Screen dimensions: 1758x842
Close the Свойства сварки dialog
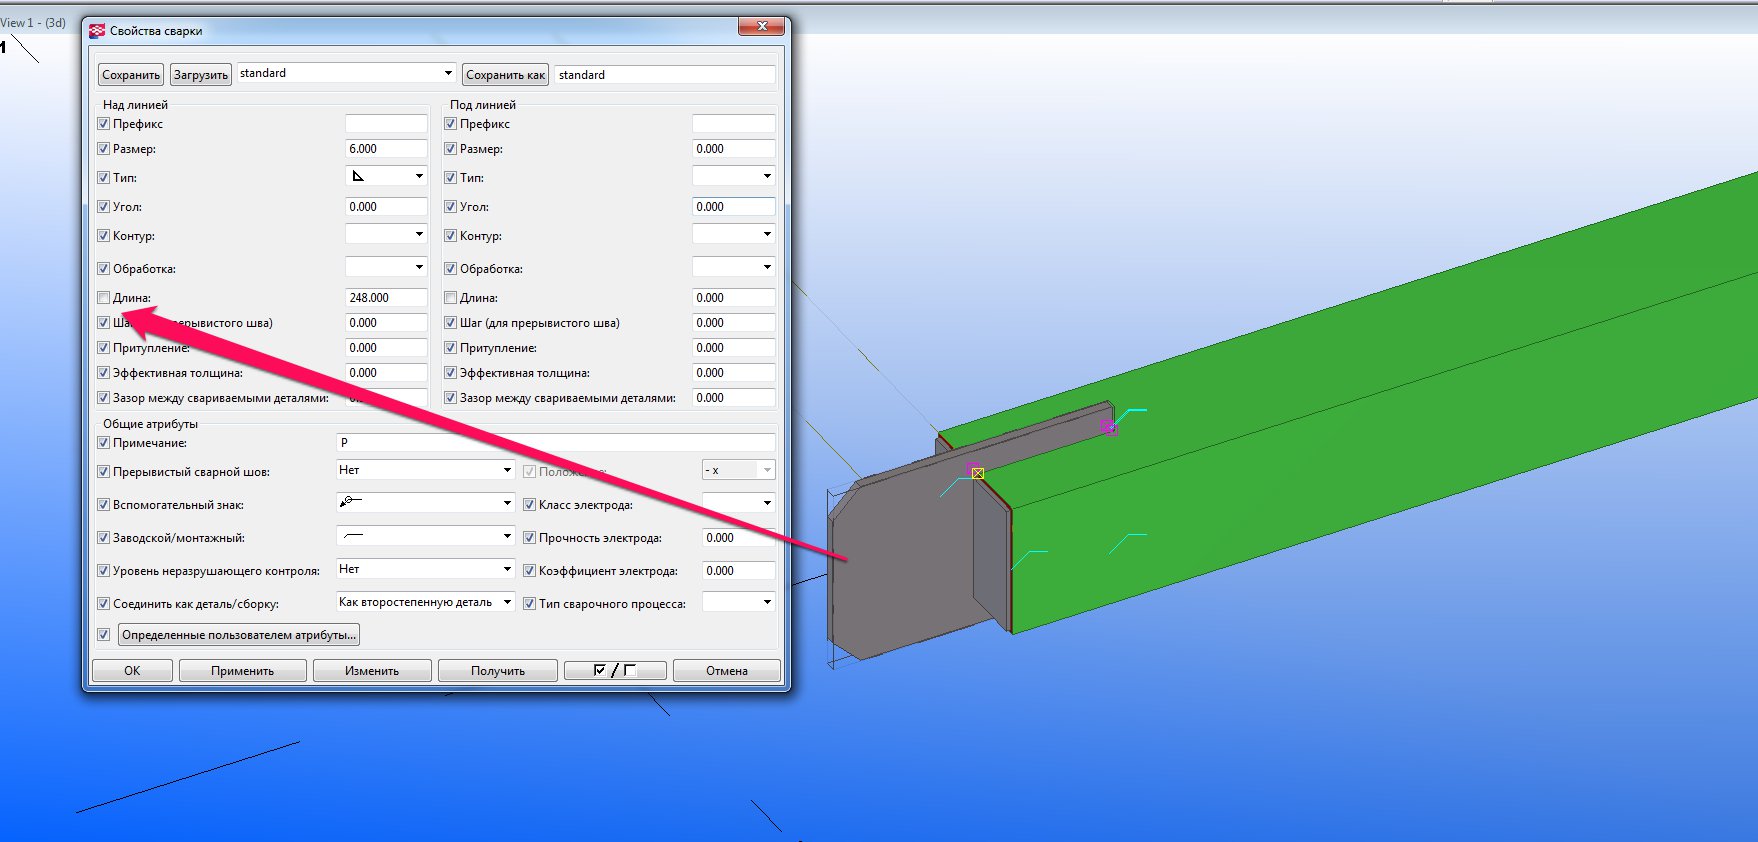762,27
